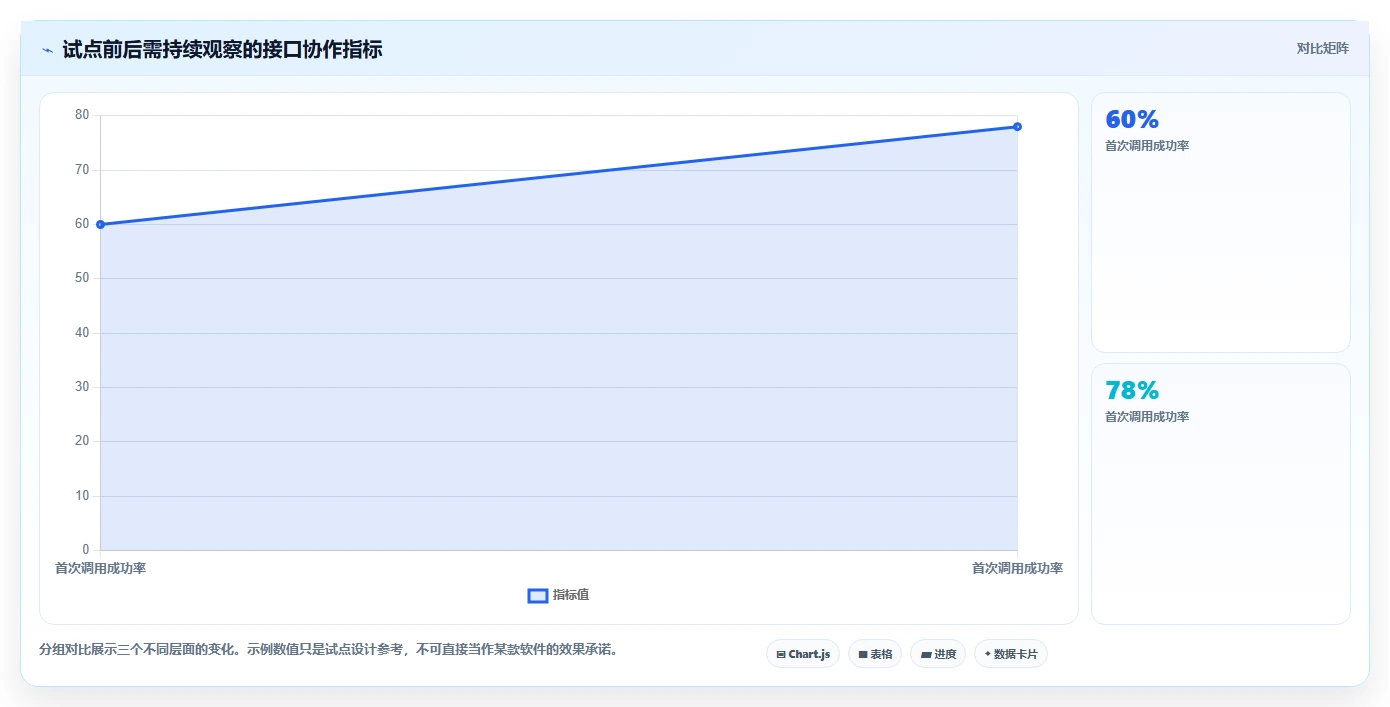Select the 数据卡片 chip
Image resolution: width=1390 pixels, height=707 pixels.
[1011, 654]
